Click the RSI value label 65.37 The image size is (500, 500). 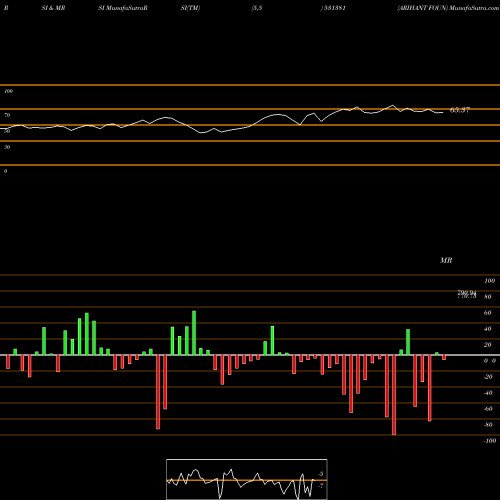tap(460, 110)
